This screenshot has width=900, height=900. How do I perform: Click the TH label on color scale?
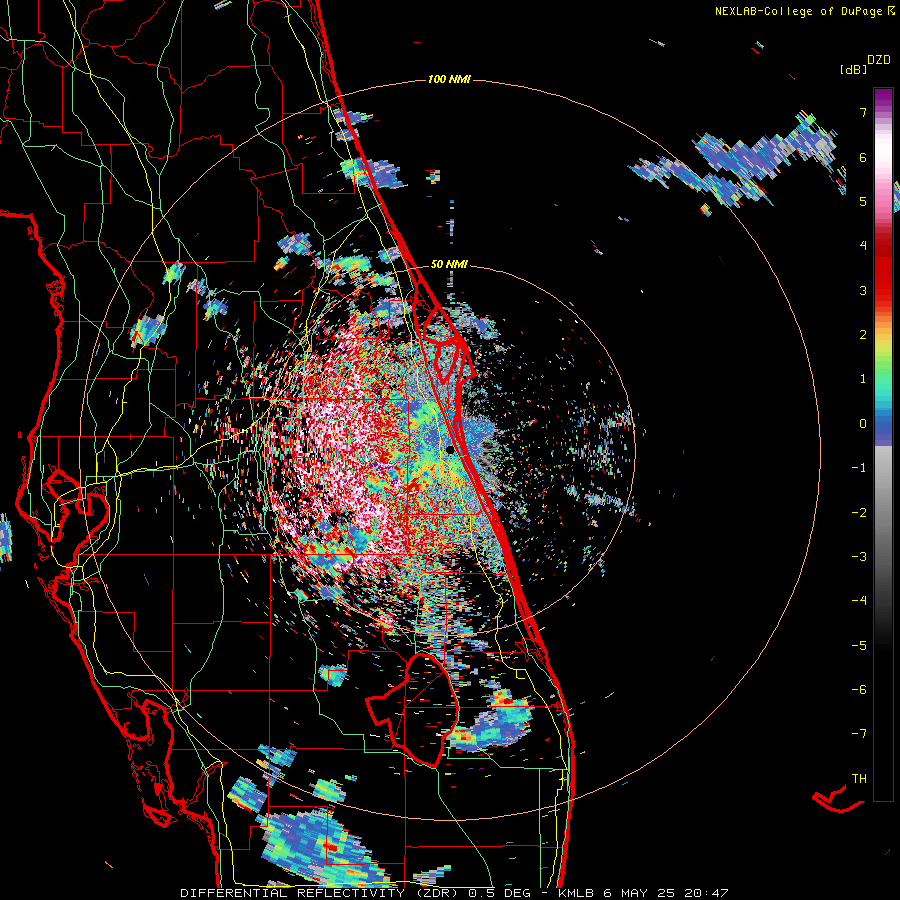(859, 779)
